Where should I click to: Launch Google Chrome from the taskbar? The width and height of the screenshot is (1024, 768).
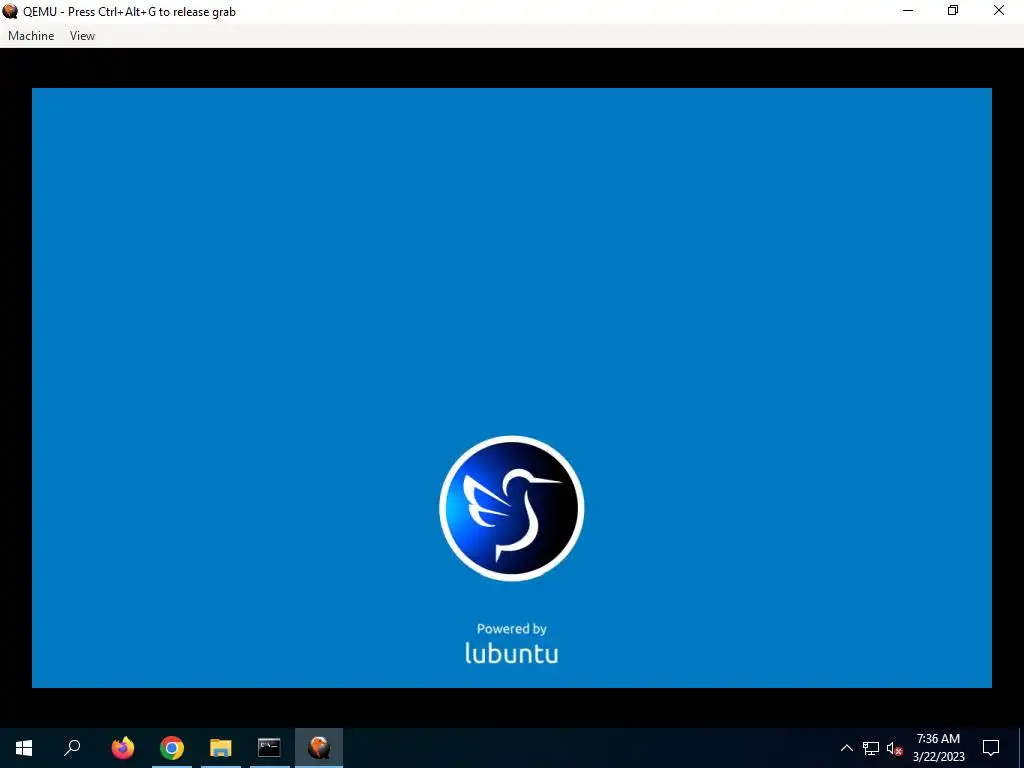172,748
